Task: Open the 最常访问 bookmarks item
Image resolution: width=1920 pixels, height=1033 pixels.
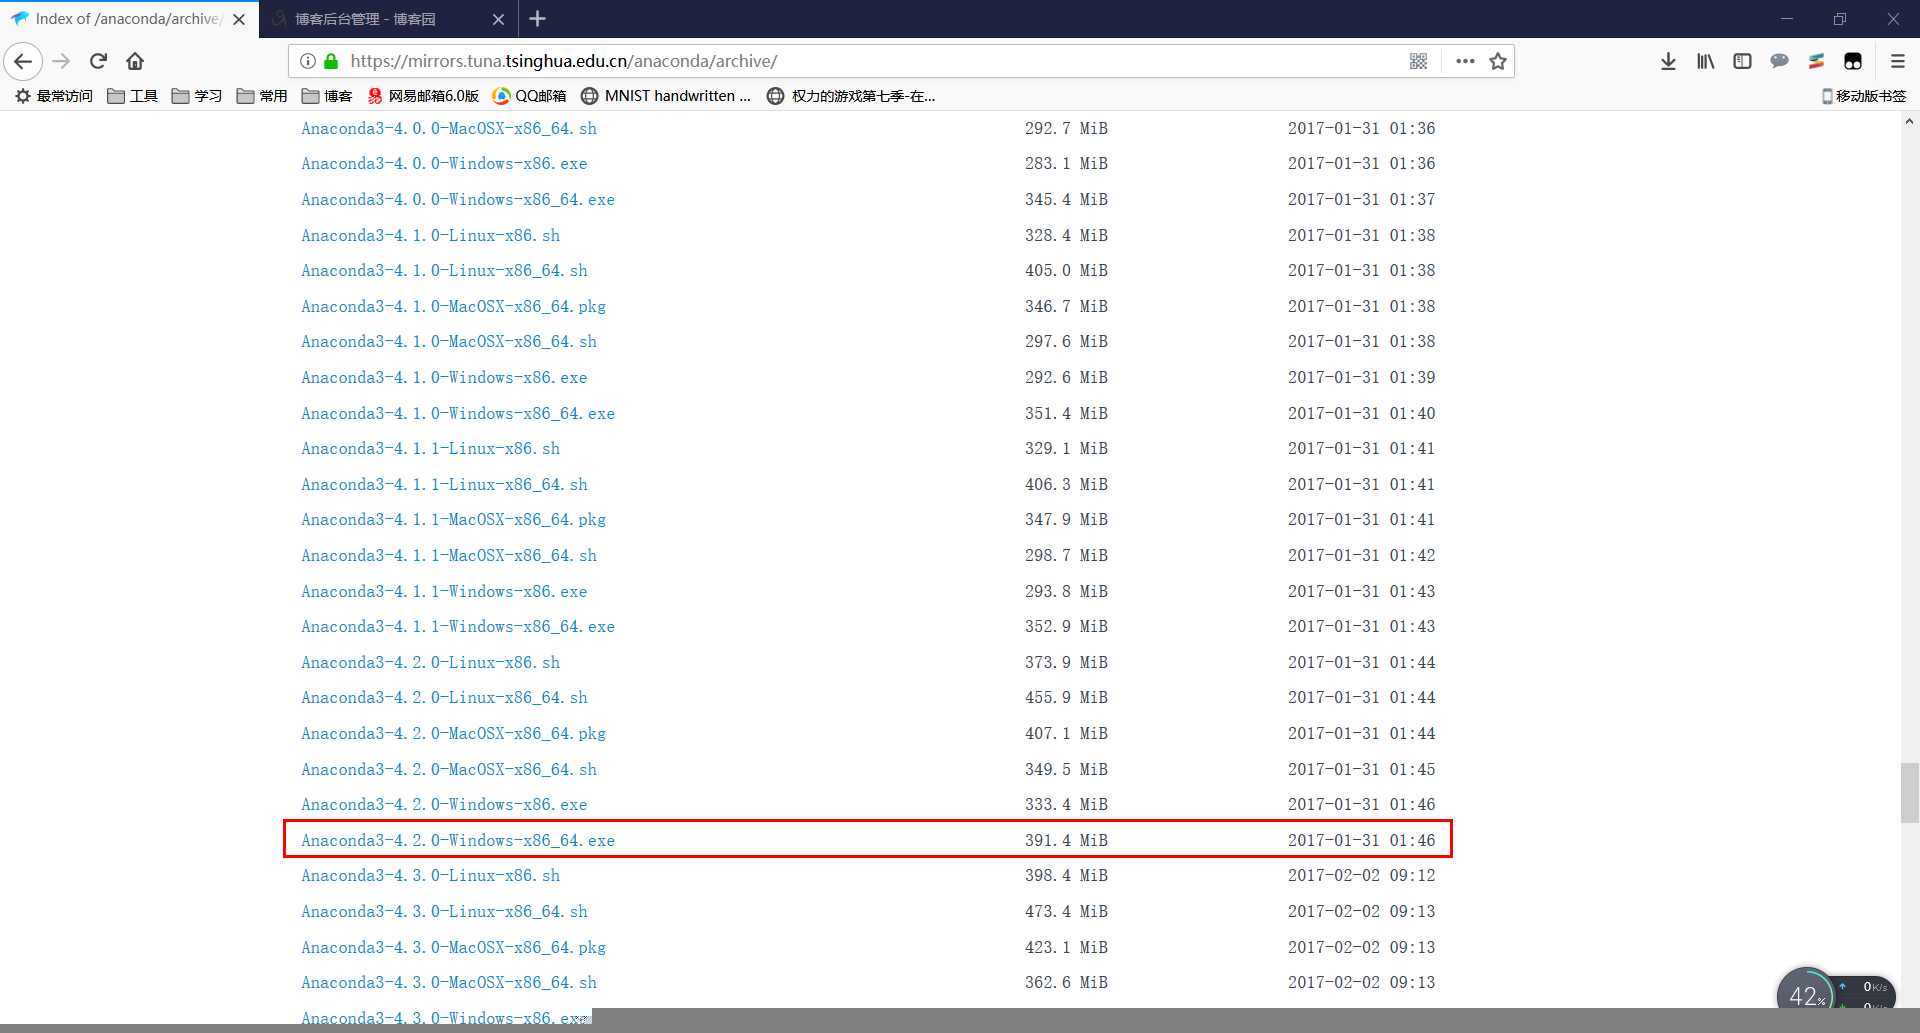Action: pos(54,96)
